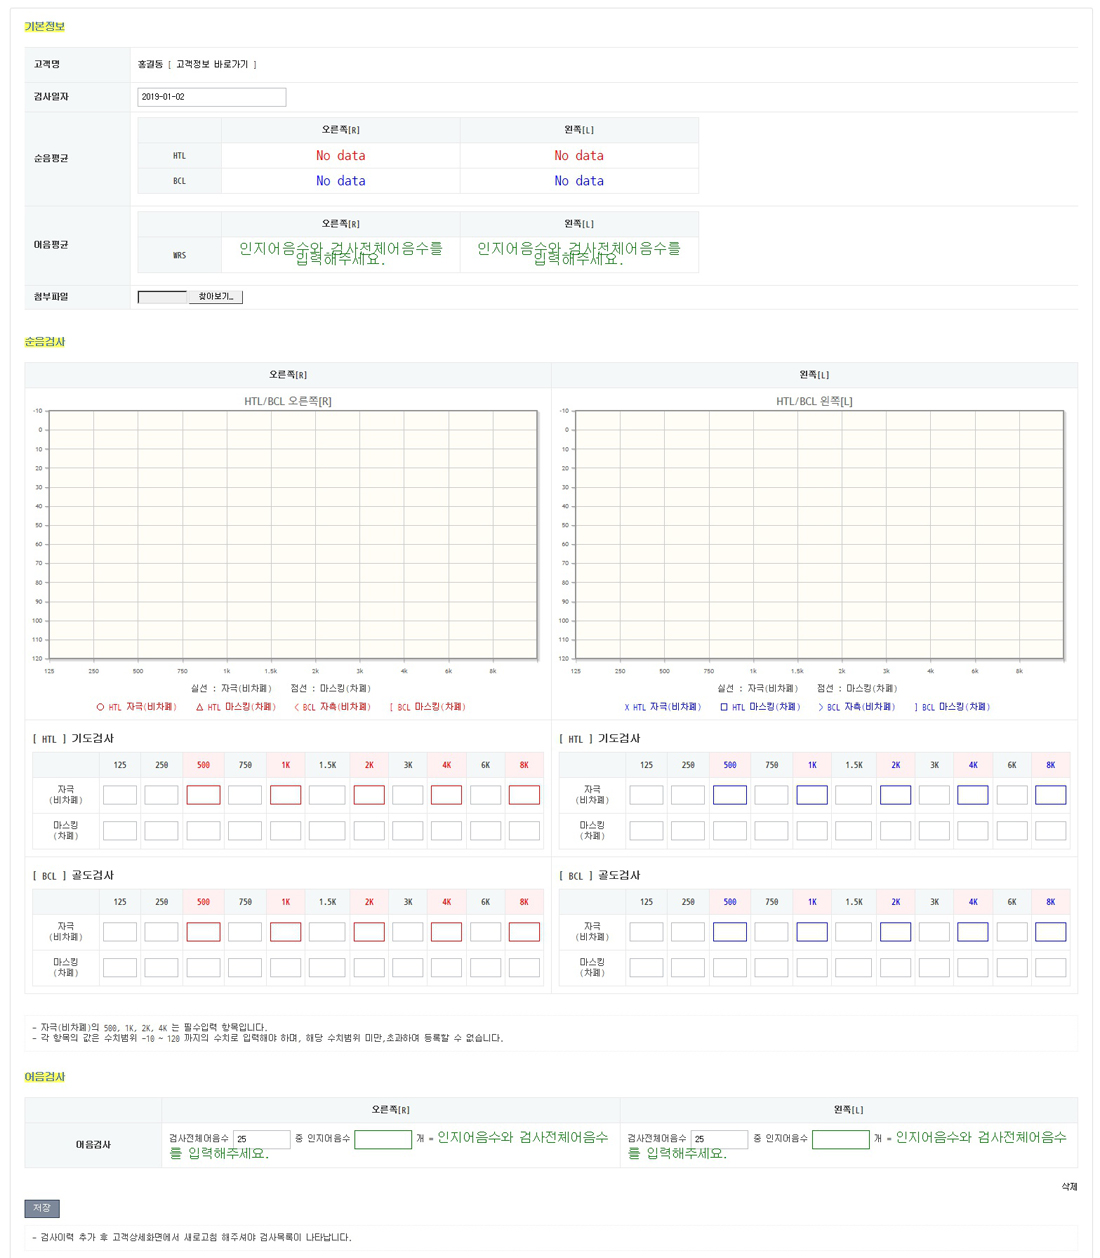Click the 검사일자 date field showing 2019-01-02

(x=211, y=97)
